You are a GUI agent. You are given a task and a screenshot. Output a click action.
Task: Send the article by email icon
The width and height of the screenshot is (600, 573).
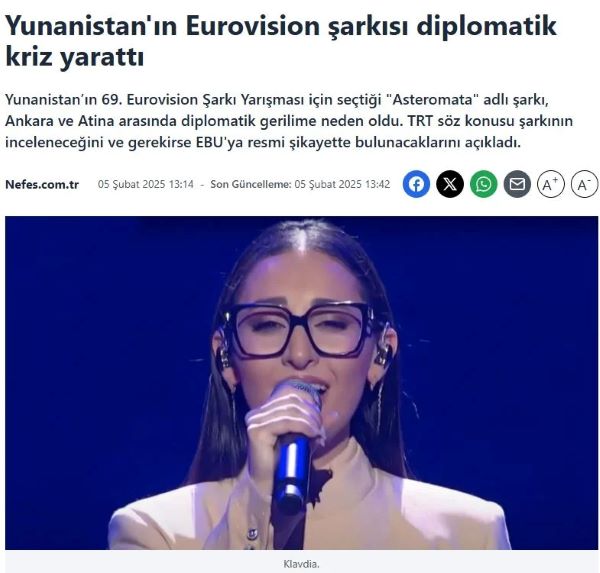pos(517,184)
